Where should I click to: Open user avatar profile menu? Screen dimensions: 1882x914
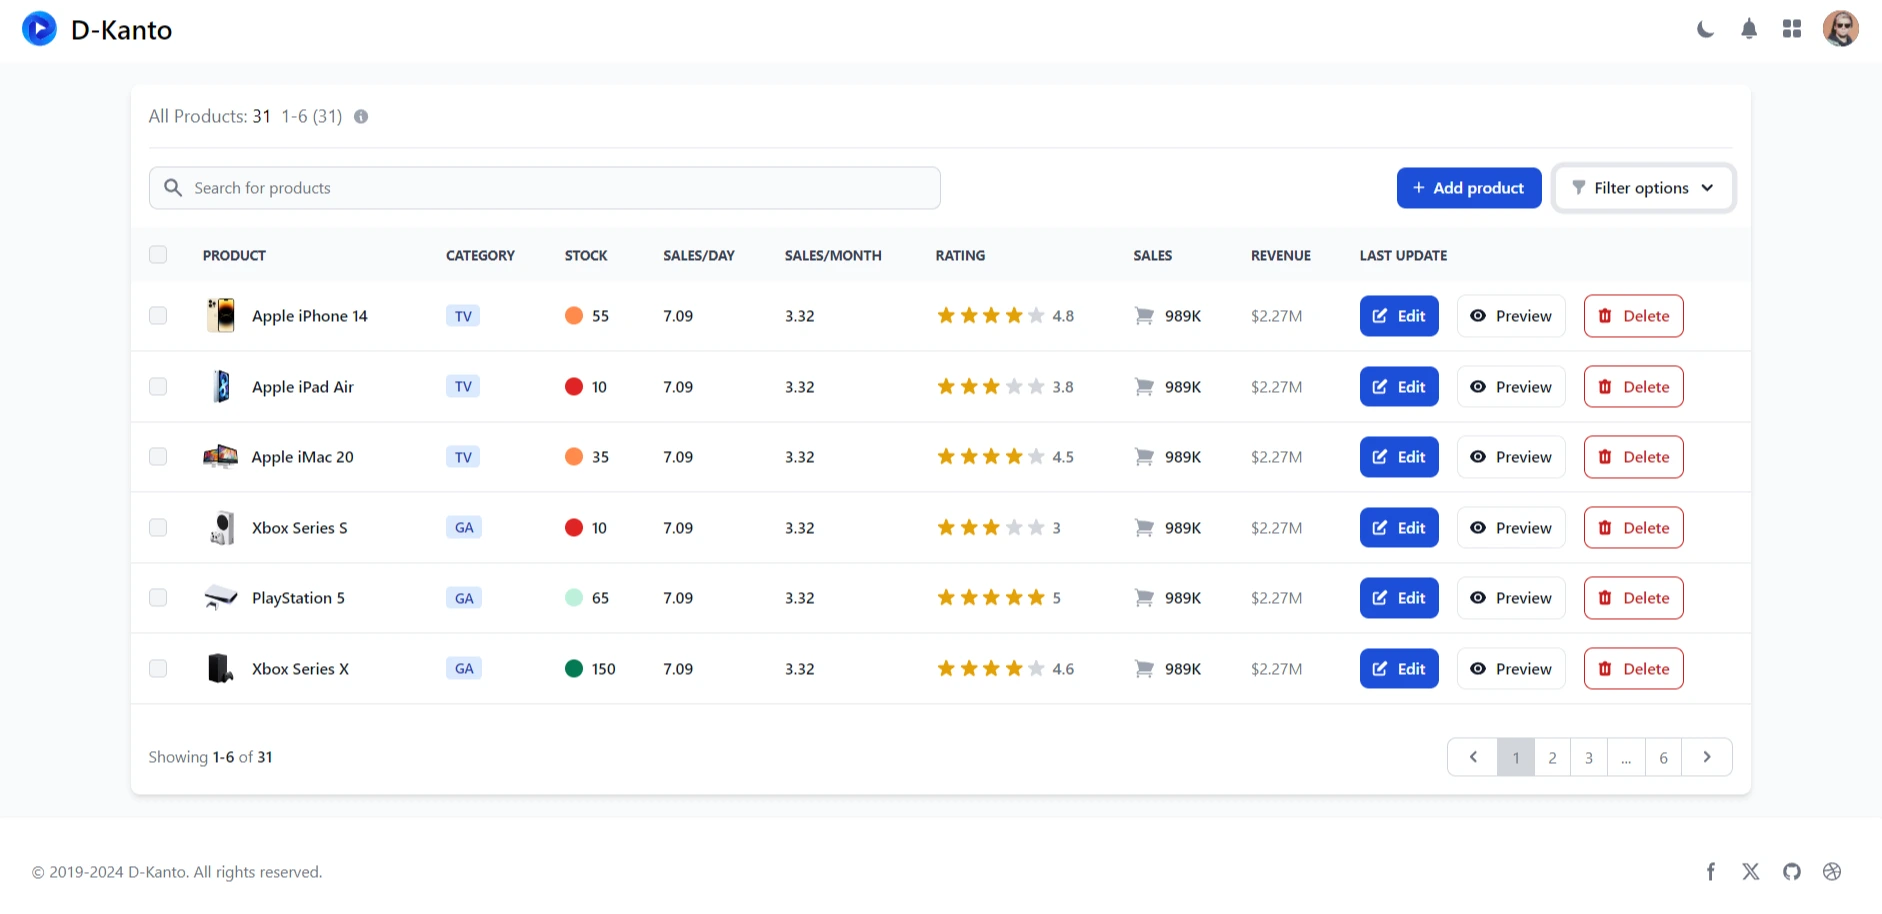click(1841, 29)
